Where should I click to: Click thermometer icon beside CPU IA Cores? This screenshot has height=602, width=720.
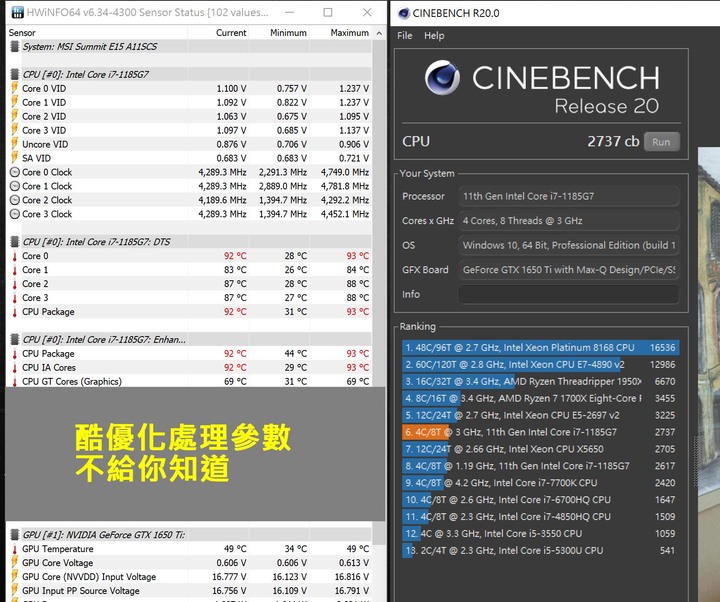tap(15, 367)
